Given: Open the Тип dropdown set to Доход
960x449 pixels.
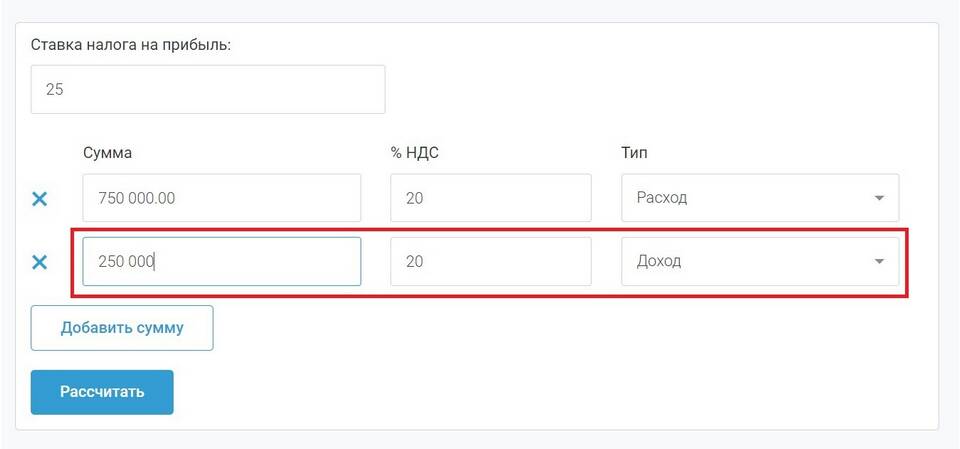Looking at the screenshot, I should click(760, 262).
